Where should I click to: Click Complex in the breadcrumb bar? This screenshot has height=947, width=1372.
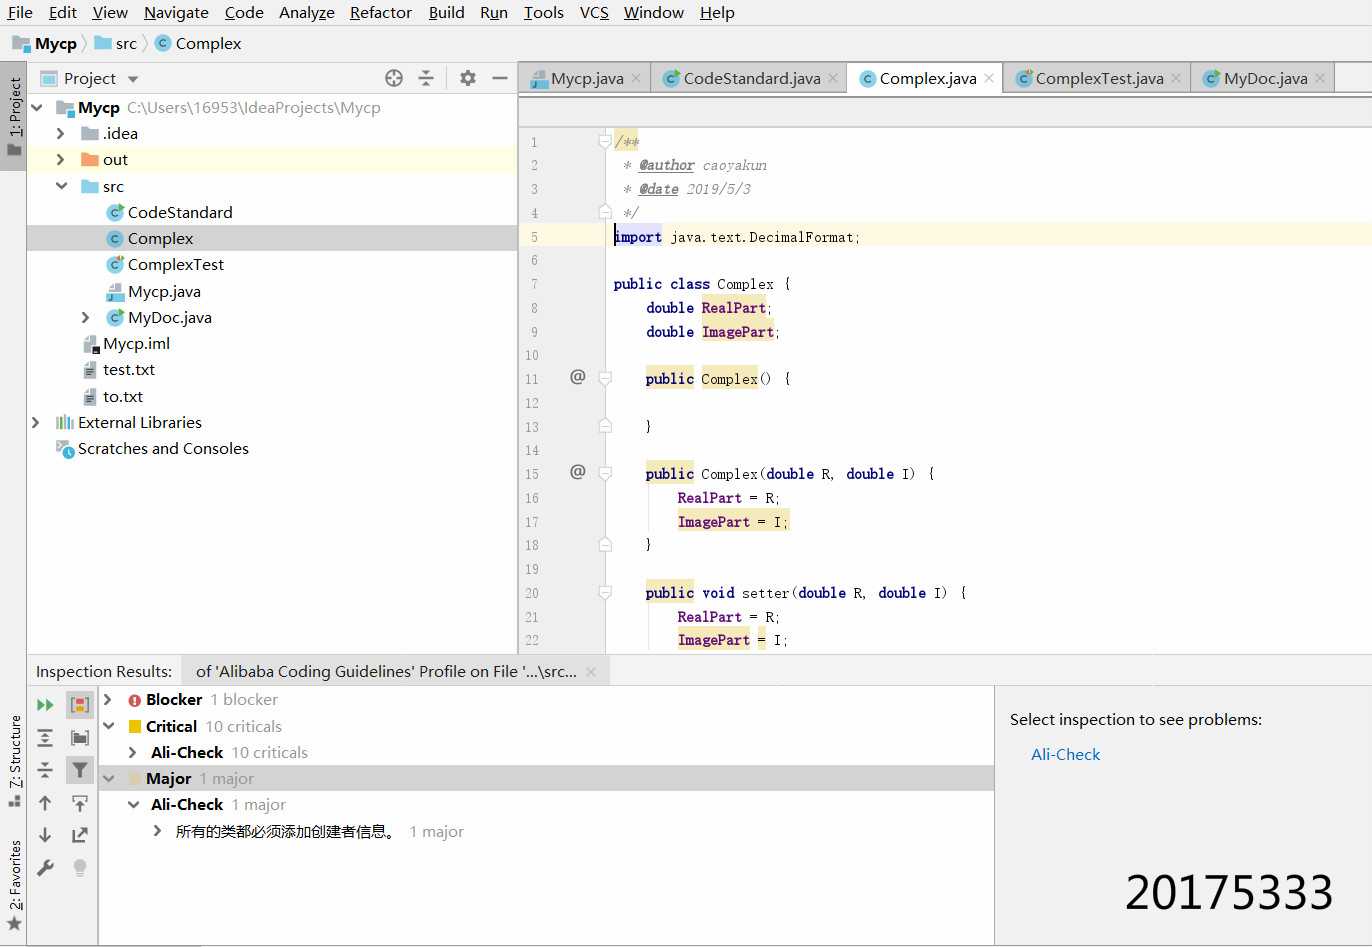click(x=208, y=43)
